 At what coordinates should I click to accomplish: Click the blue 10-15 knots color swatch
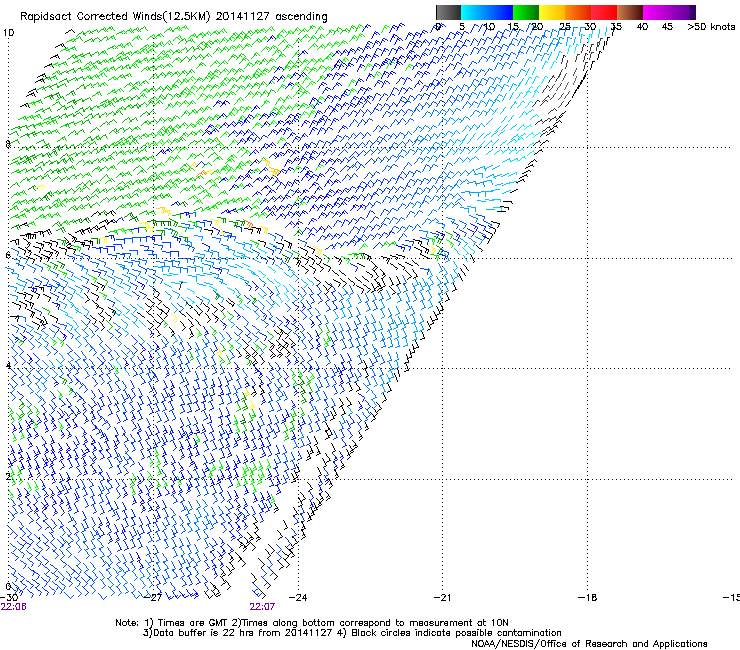[x=500, y=12]
